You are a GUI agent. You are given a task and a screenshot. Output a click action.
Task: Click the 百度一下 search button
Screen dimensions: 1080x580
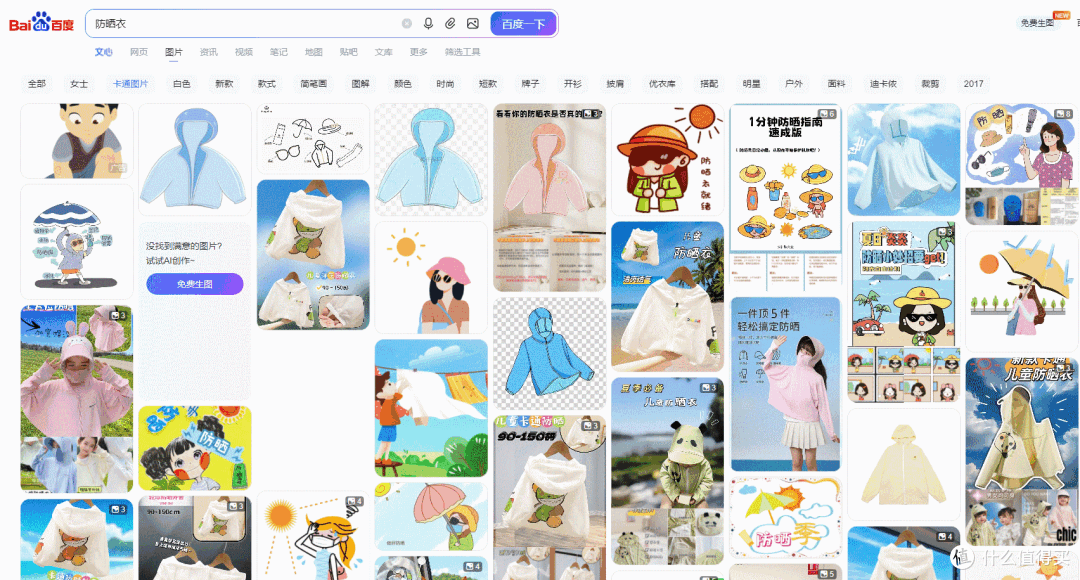[523, 23]
